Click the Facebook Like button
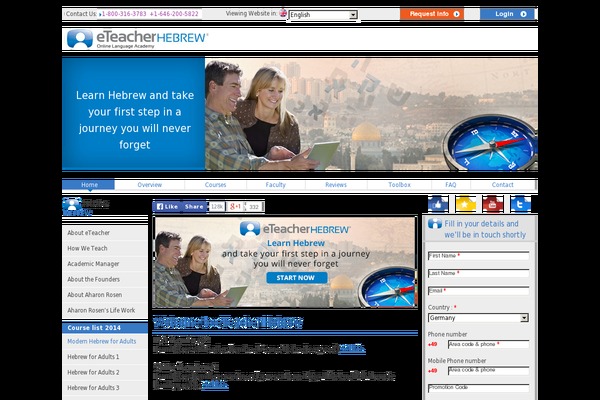Screen dimensions: 600x400 (x=168, y=207)
